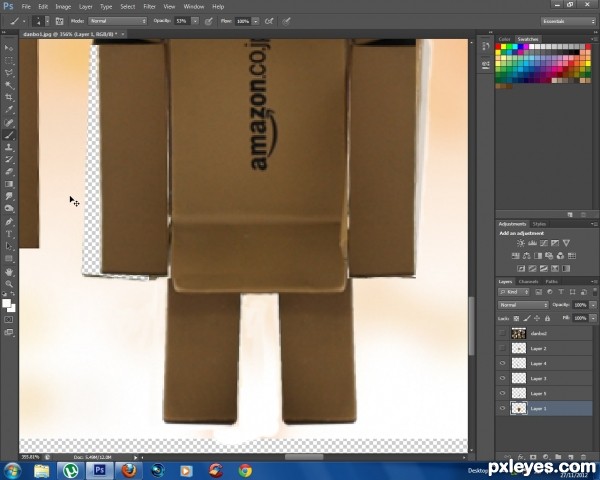Select the History Brush tool
Viewport: 600px width, 480px height.
(9, 159)
